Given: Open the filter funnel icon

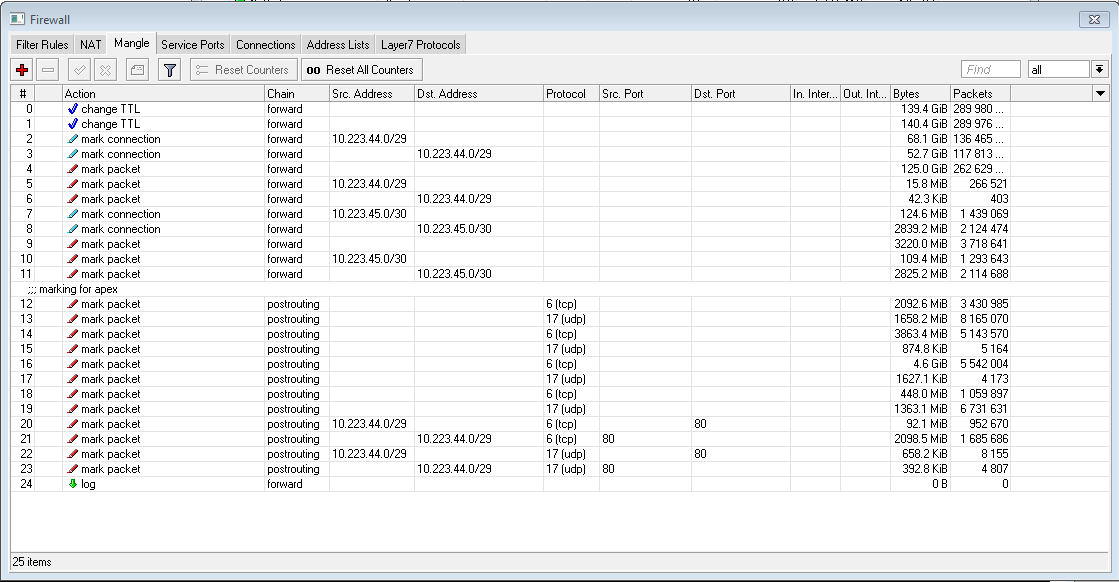Looking at the screenshot, I should [x=169, y=70].
